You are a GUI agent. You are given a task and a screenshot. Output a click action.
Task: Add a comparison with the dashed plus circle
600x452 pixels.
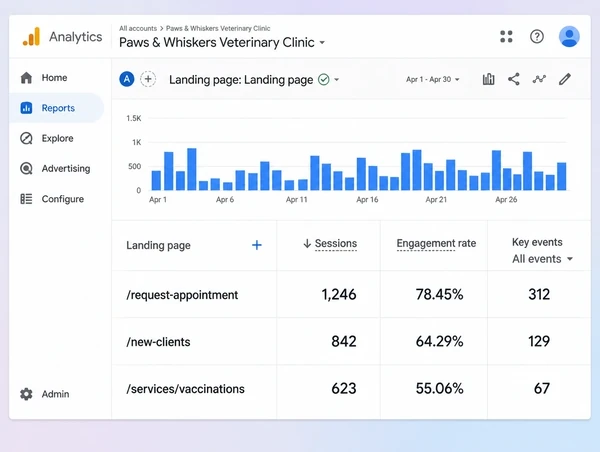148,79
